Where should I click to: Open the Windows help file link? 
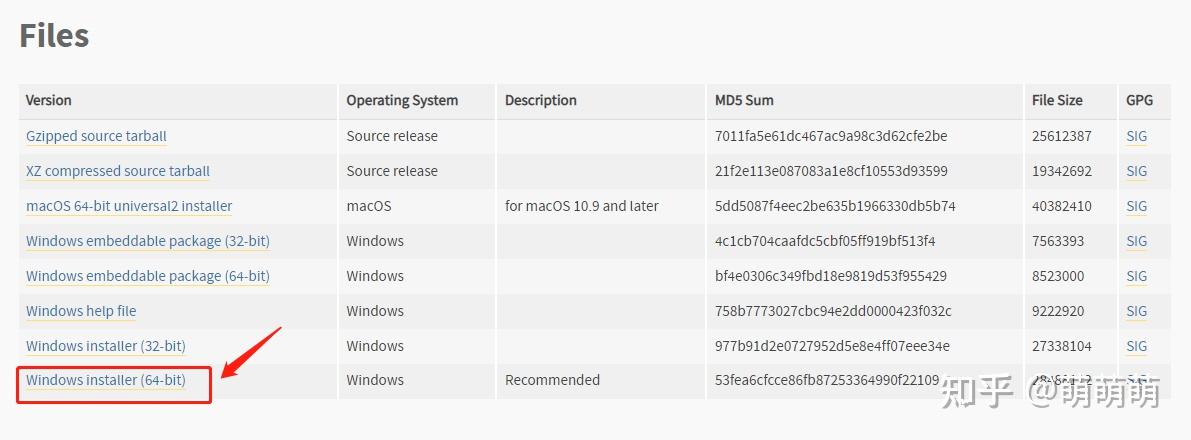click(x=81, y=311)
